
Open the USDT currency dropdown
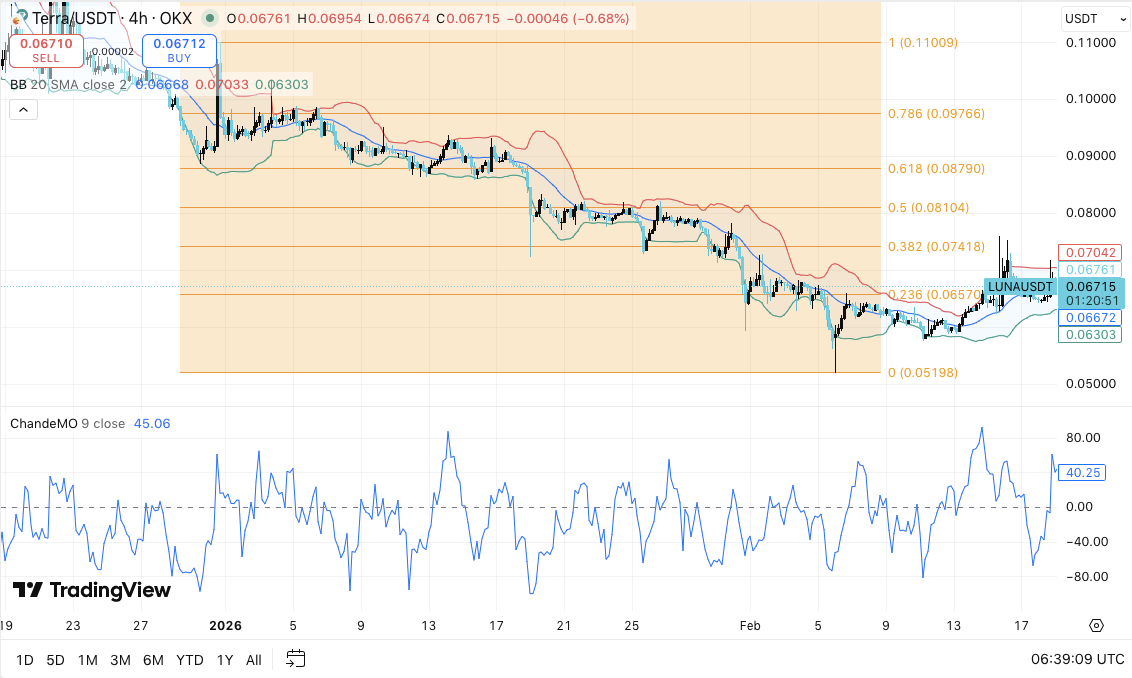(1088, 19)
